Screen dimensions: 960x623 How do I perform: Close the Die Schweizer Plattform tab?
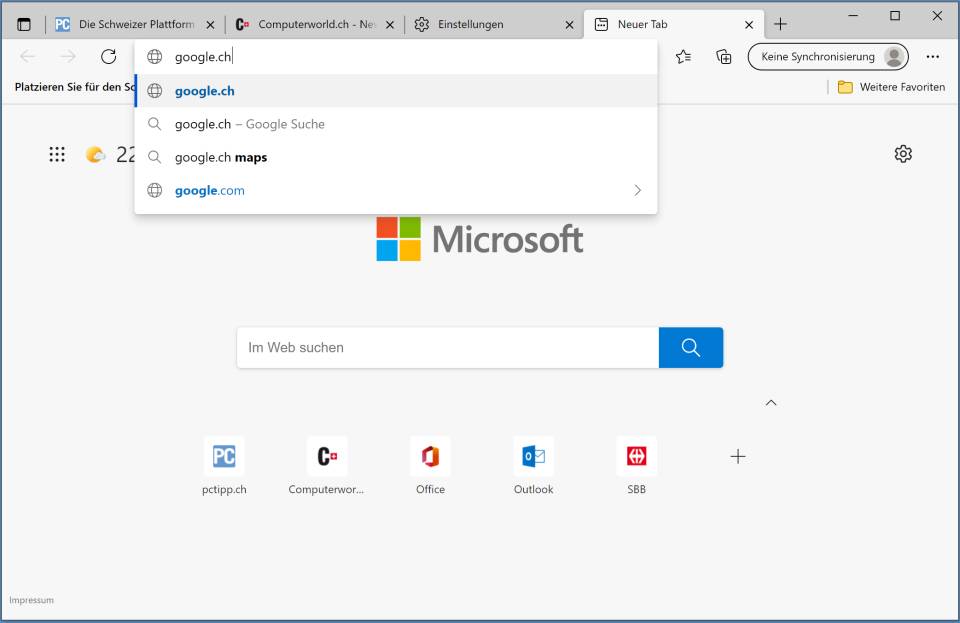(210, 25)
